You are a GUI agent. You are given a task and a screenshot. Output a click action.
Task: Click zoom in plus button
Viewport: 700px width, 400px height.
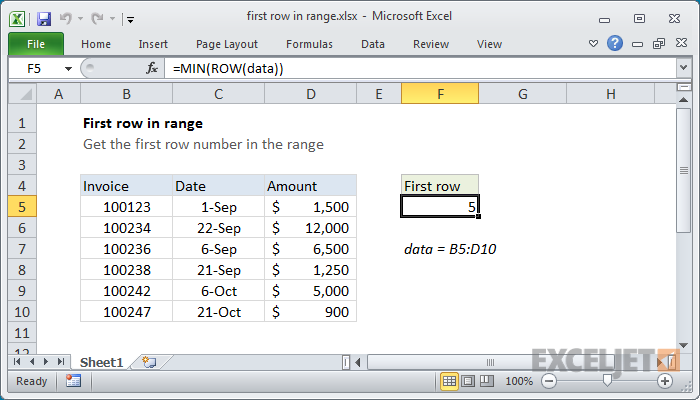point(665,381)
